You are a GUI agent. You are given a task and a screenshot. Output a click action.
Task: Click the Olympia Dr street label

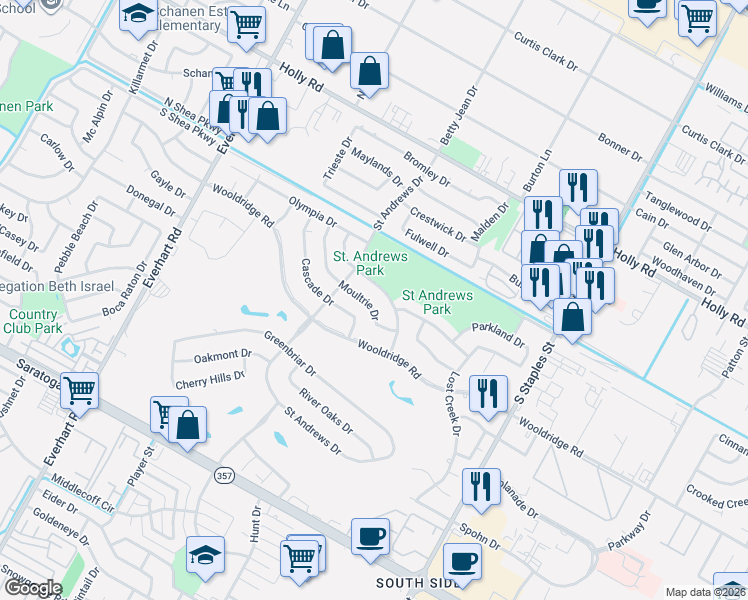[x=313, y=212]
